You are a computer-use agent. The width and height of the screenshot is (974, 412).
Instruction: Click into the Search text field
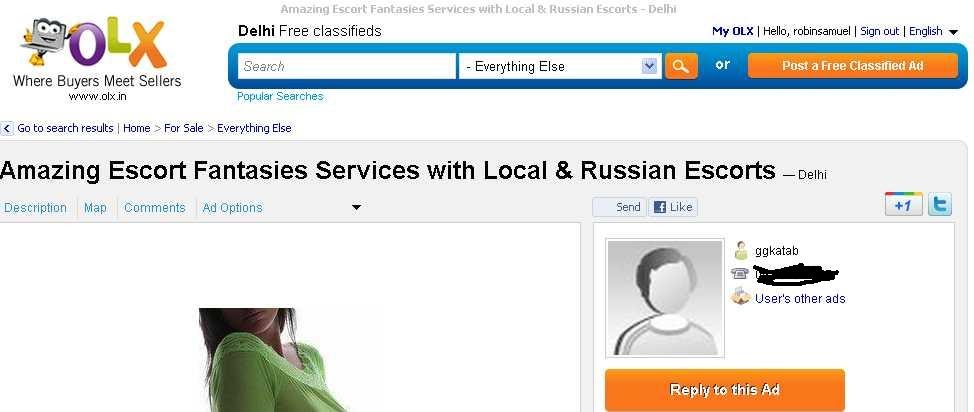347,66
